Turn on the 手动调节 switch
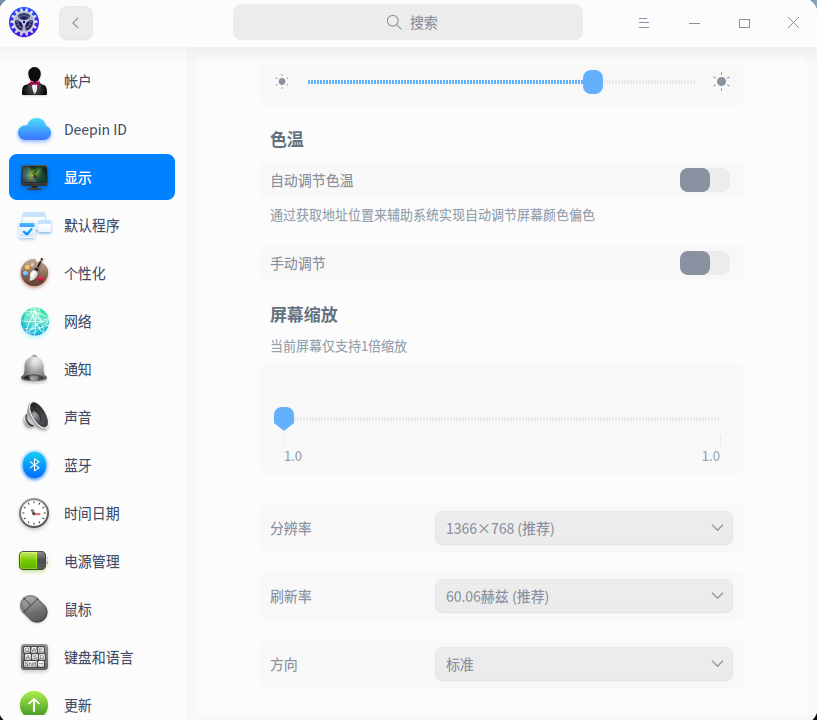This screenshot has width=817, height=720. pos(704,263)
